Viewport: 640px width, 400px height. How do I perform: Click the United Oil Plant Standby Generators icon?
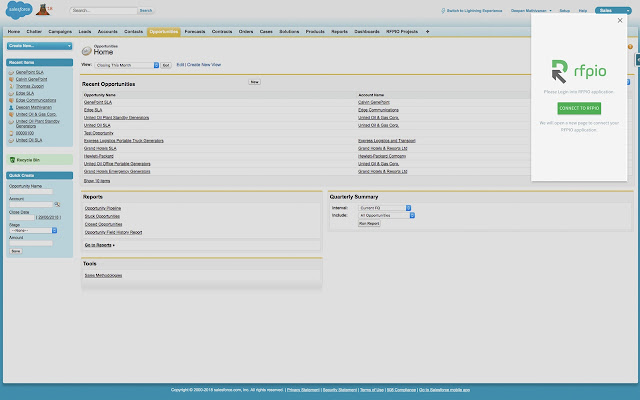[x=11, y=122]
